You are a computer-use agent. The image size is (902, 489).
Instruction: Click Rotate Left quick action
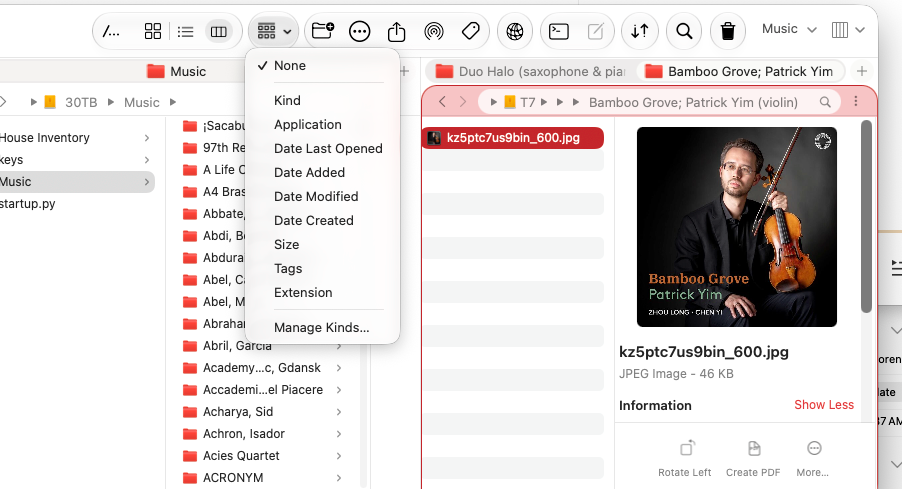click(685, 459)
